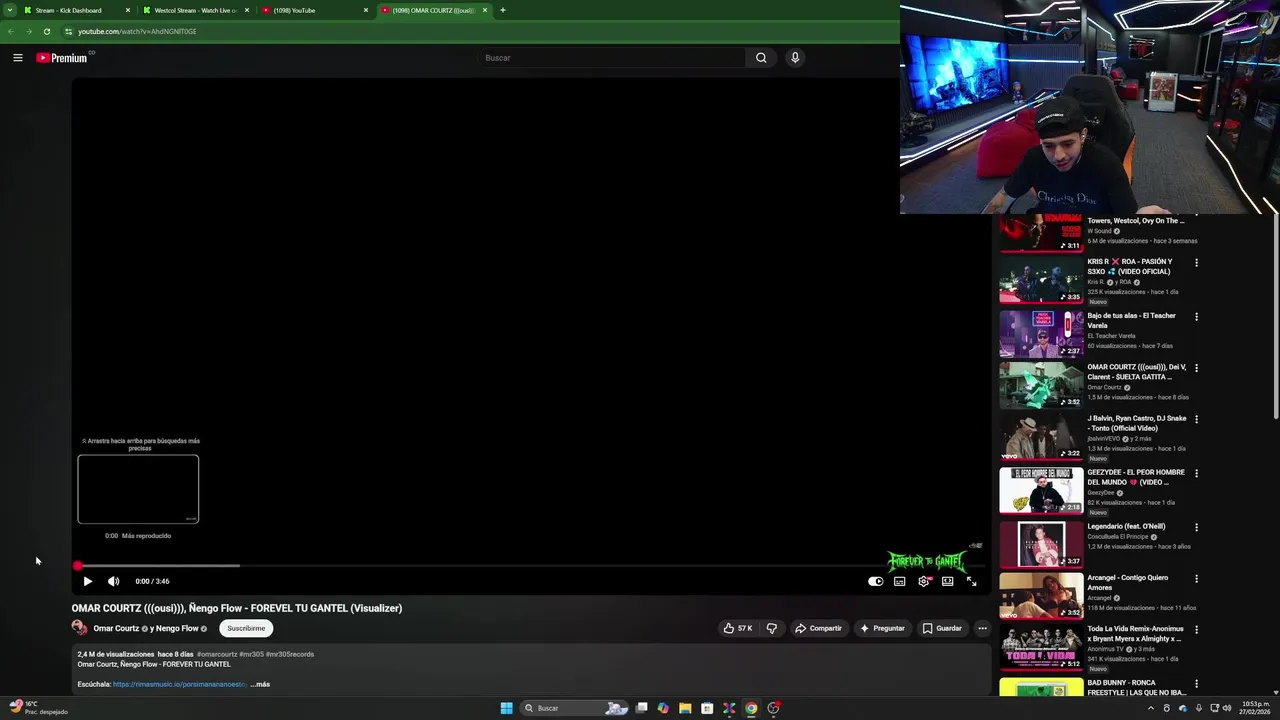1280x720 pixels.
Task: Open Omar Courtz channel avatar
Action: (79, 628)
